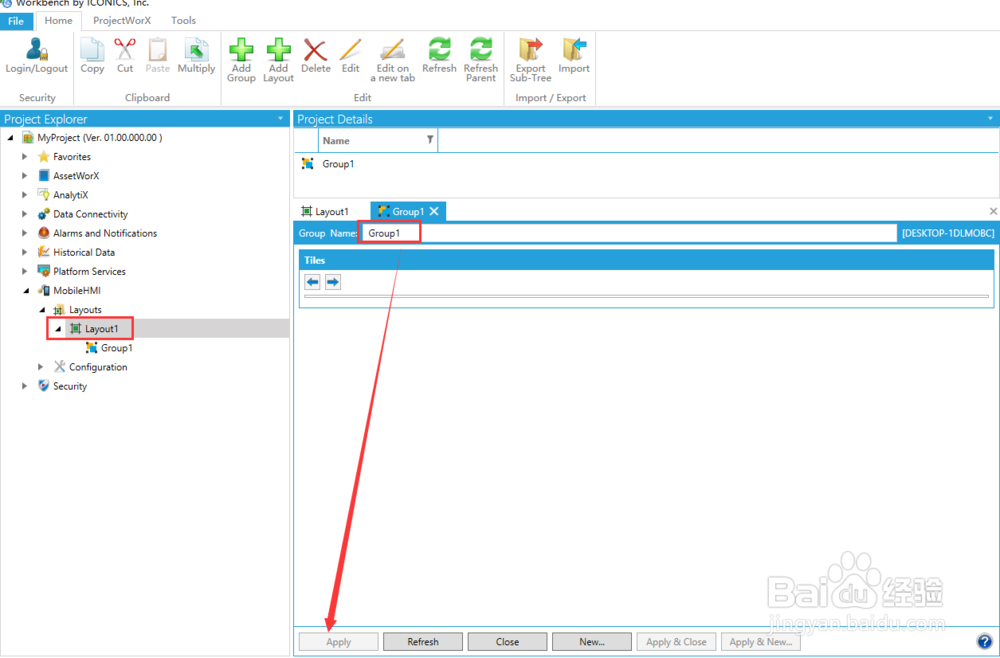Collapse the Layout1 node

point(58,329)
